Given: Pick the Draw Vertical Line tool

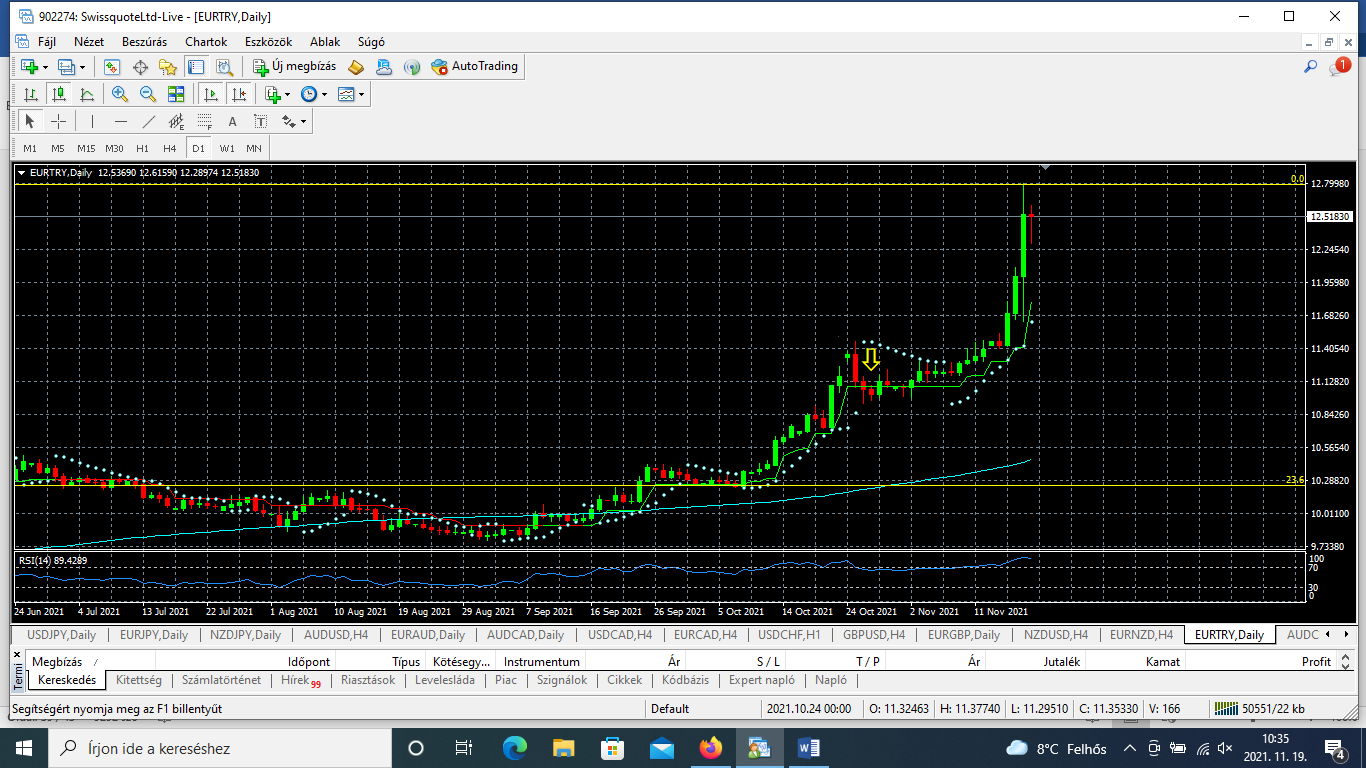Looking at the screenshot, I should [92, 121].
